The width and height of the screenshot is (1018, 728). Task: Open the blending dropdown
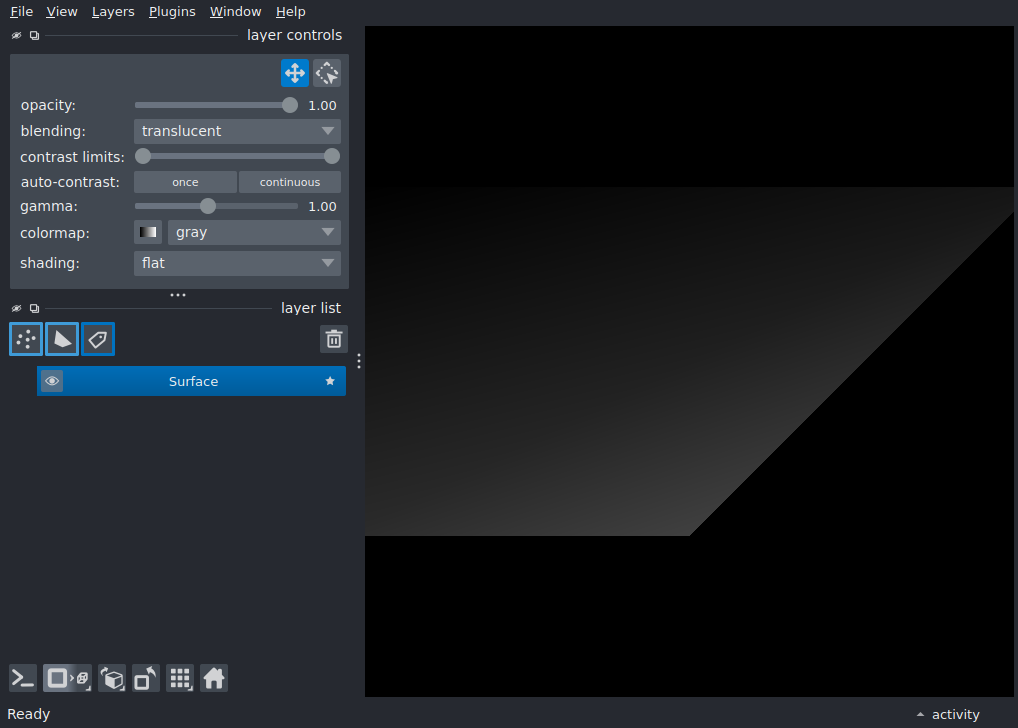(x=237, y=131)
